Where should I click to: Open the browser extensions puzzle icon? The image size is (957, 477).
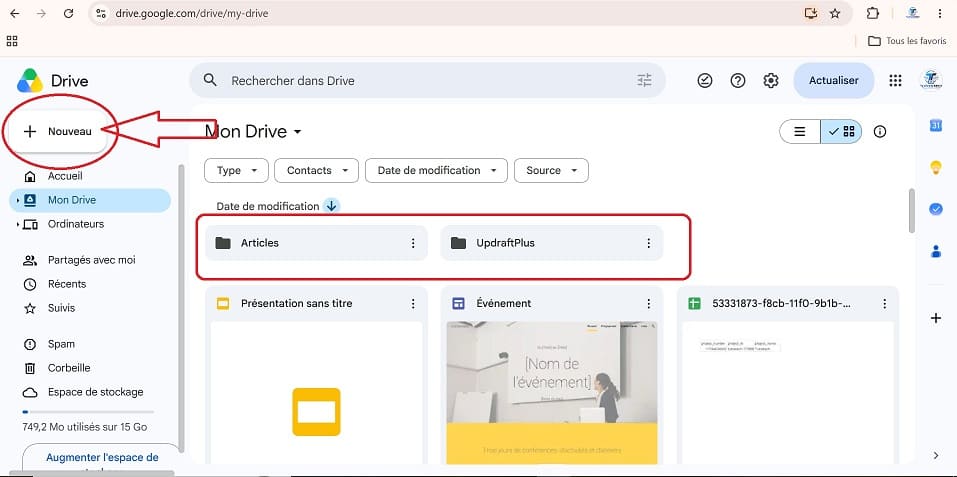click(873, 13)
